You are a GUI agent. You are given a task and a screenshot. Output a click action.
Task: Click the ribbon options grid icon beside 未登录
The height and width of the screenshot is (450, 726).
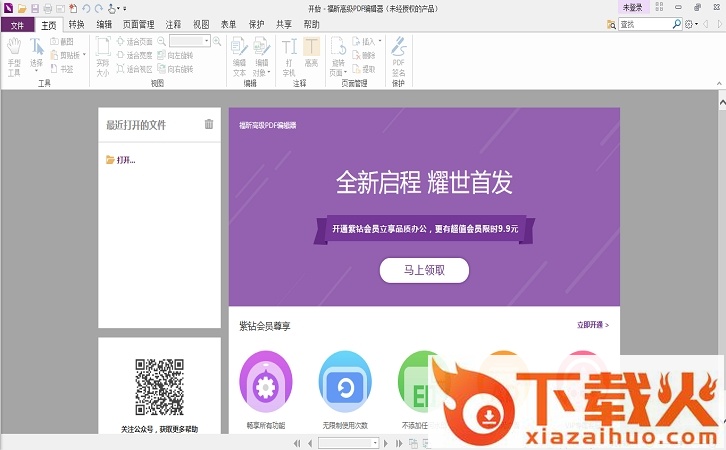[x=659, y=7]
